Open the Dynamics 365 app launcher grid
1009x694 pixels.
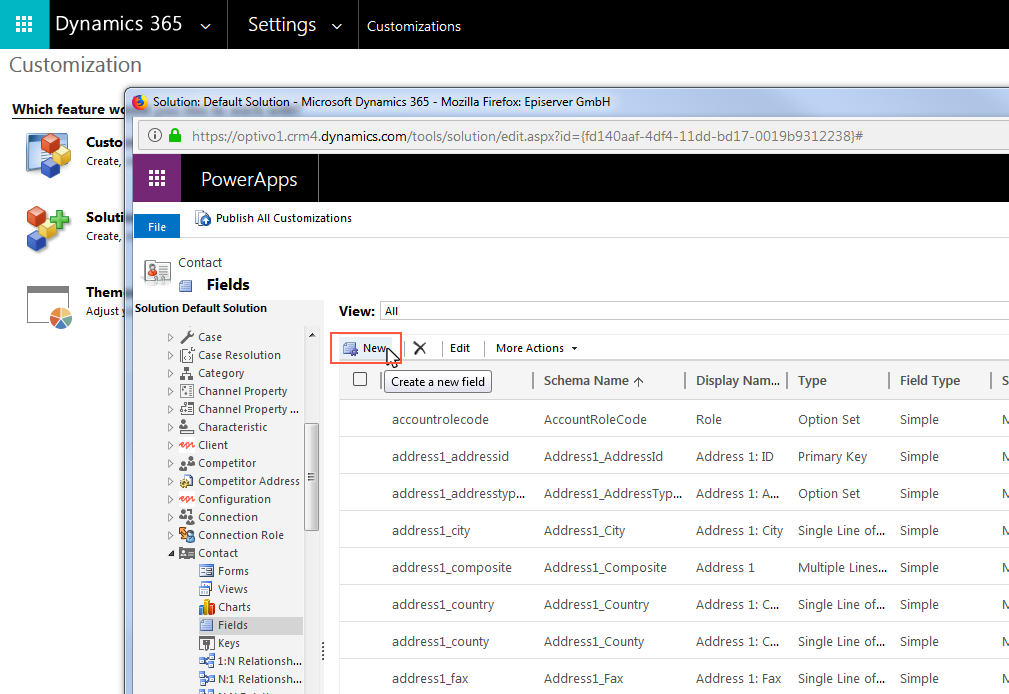tap(24, 24)
